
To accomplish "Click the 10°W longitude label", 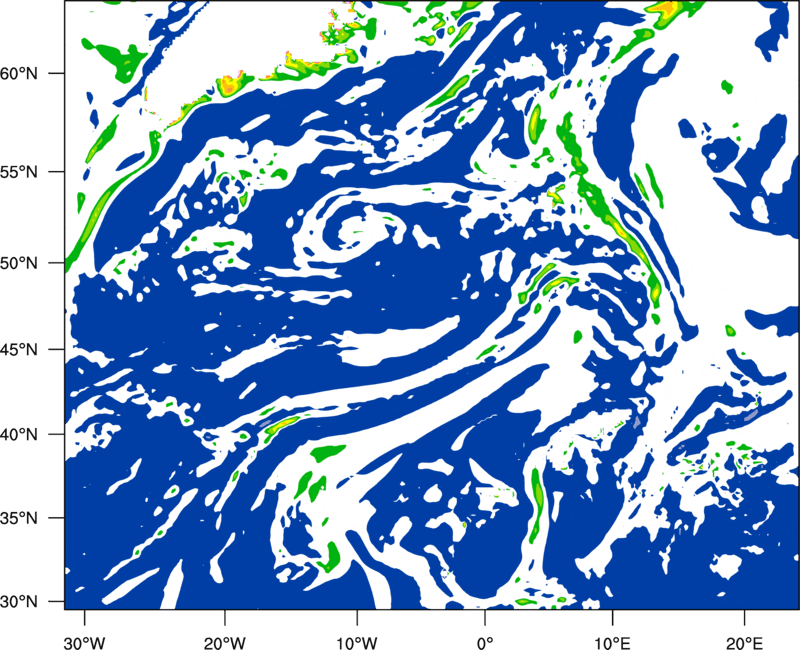I will (357, 643).
